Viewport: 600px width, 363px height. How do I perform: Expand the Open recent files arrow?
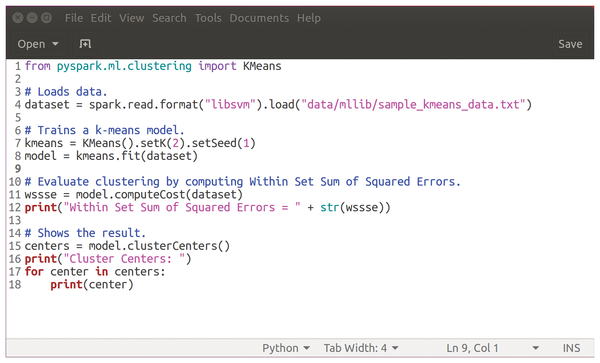coord(55,44)
